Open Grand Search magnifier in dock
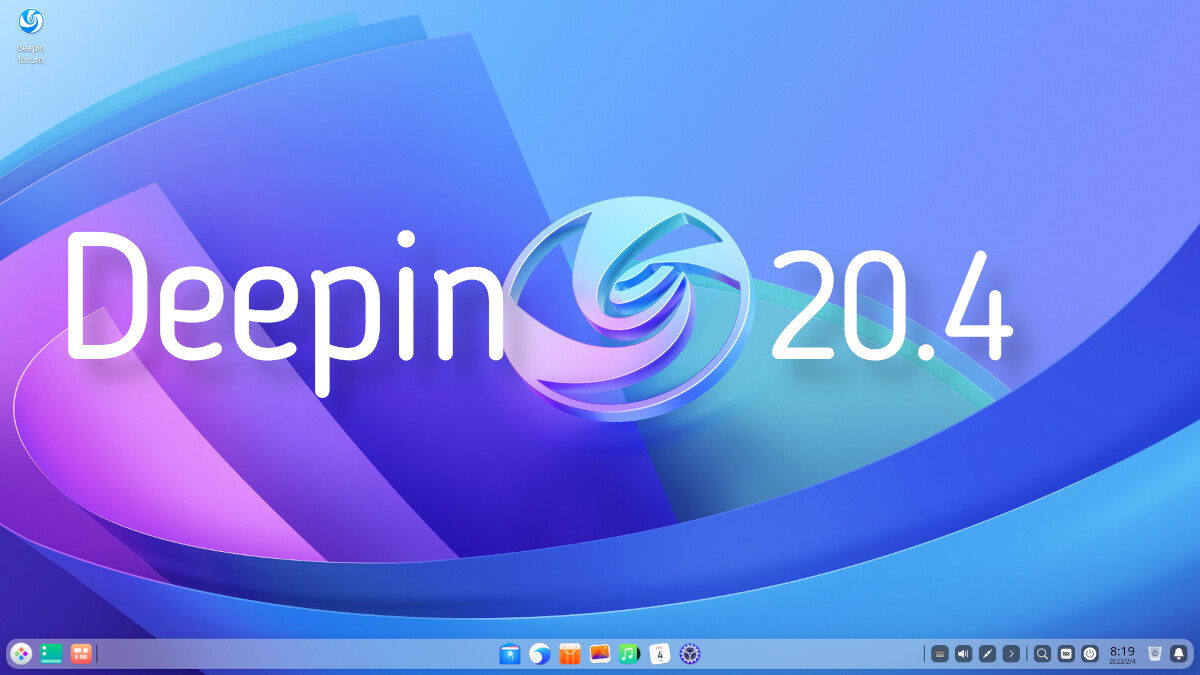This screenshot has height=675, width=1200. coord(1042,654)
